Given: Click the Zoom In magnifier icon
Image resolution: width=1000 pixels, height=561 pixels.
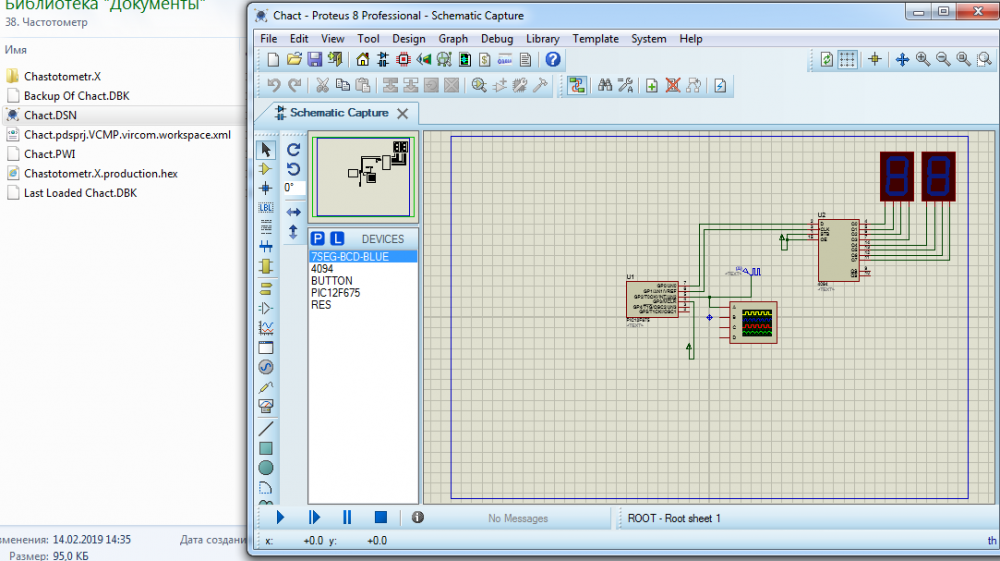Looking at the screenshot, I should click(x=923, y=60).
